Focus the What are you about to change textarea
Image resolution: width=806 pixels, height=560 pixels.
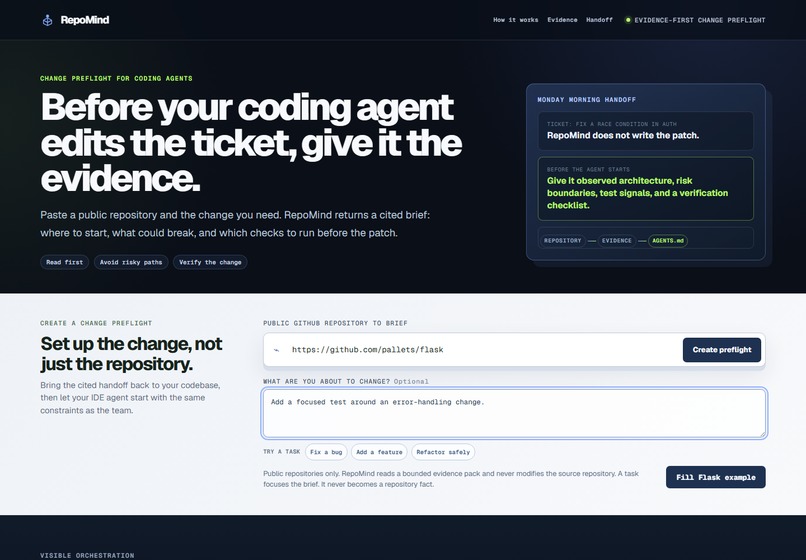514,413
